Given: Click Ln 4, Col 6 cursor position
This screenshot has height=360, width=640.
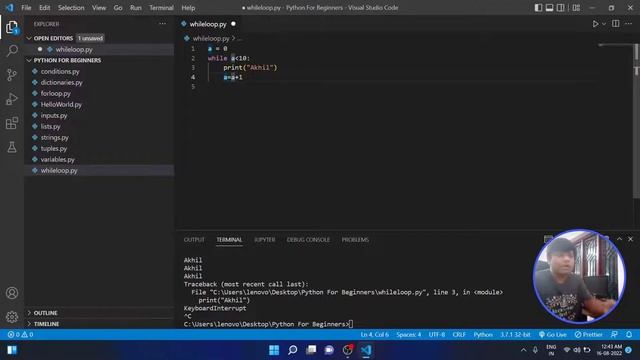Looking at the screenshot, I should click(374, 335).
